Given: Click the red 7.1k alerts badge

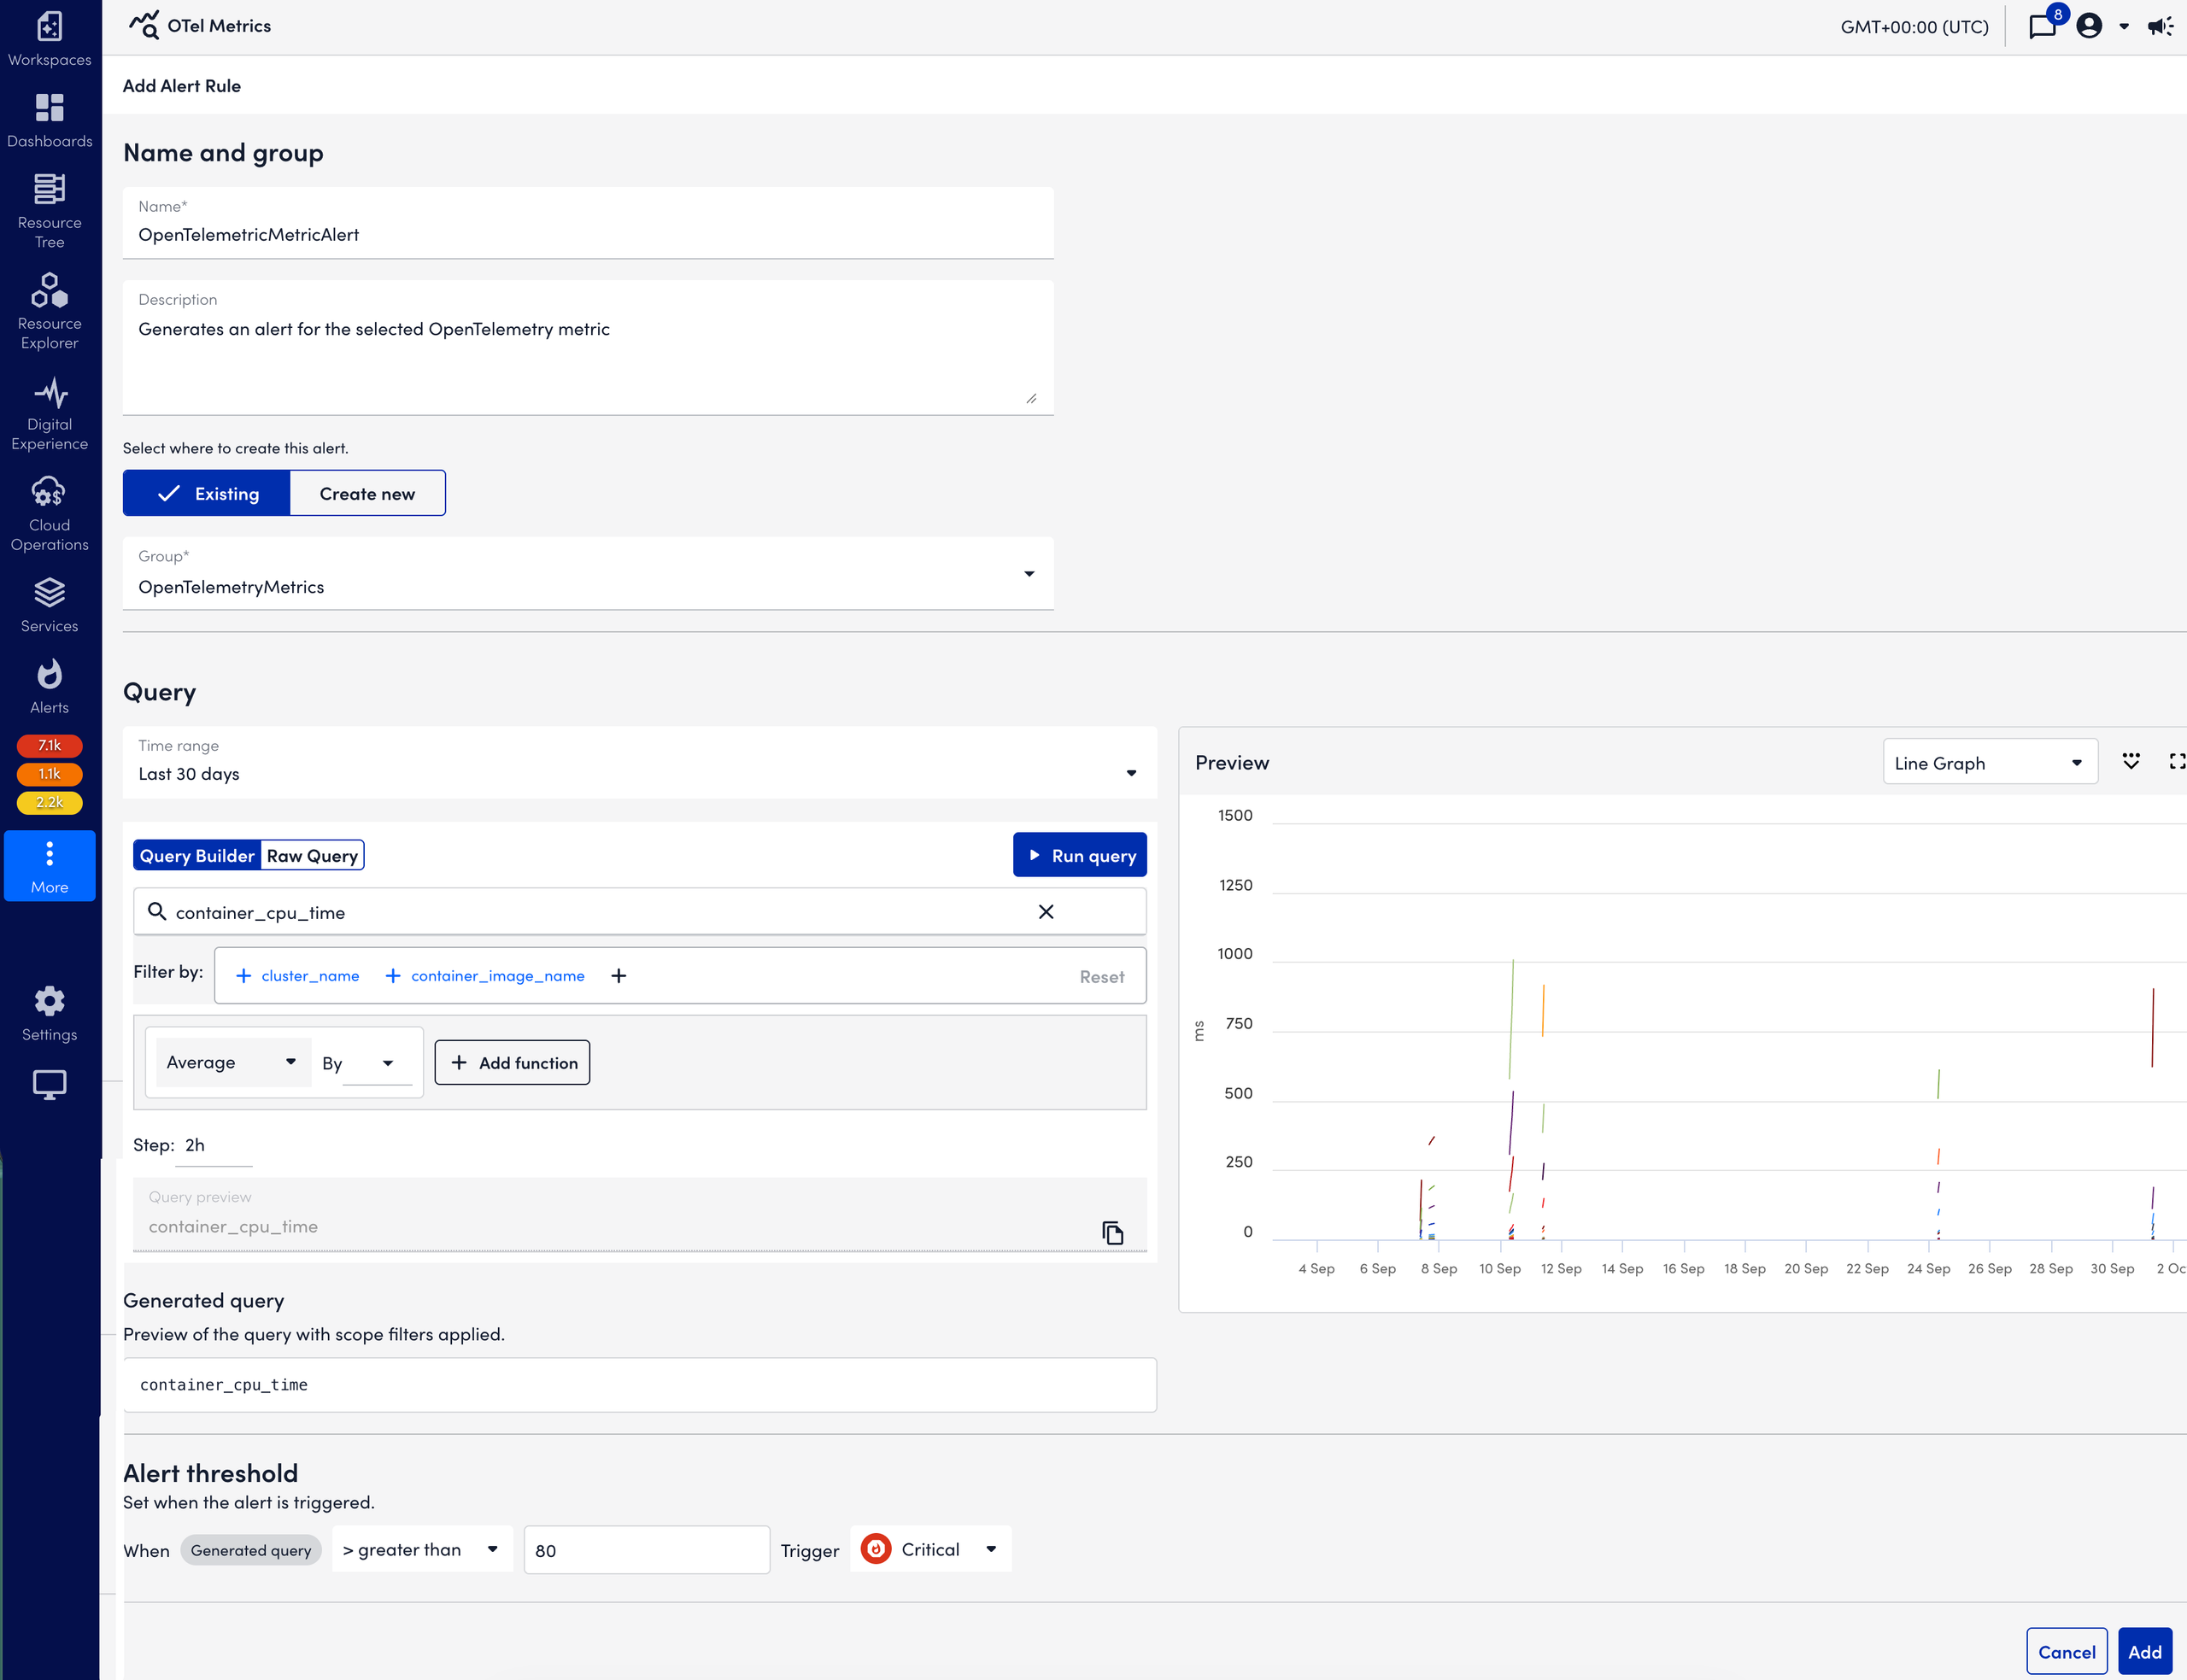Looking at the screenshot, I should [49, 745].
